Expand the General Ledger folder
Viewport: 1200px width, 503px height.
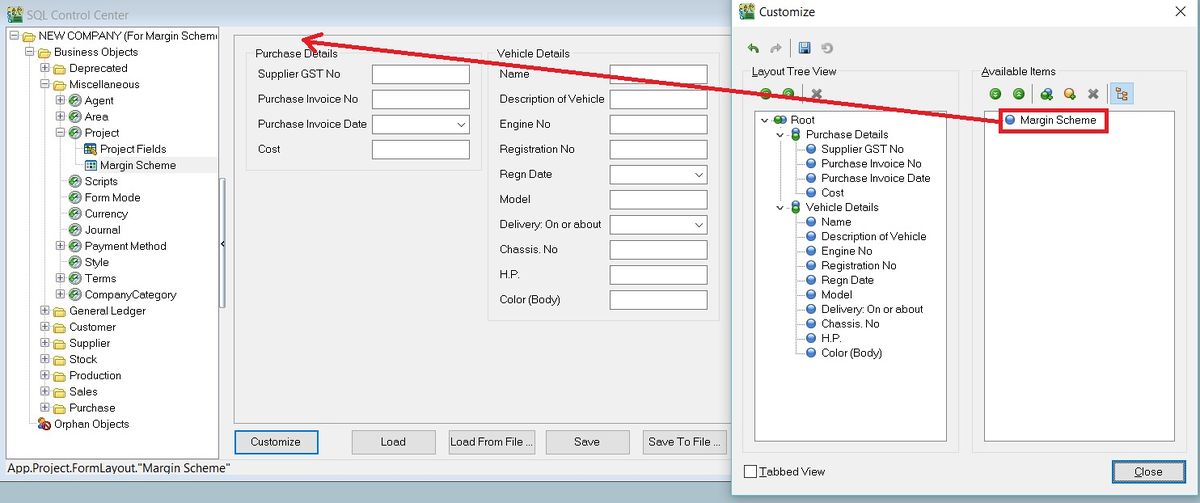click(x=45, y=311)
